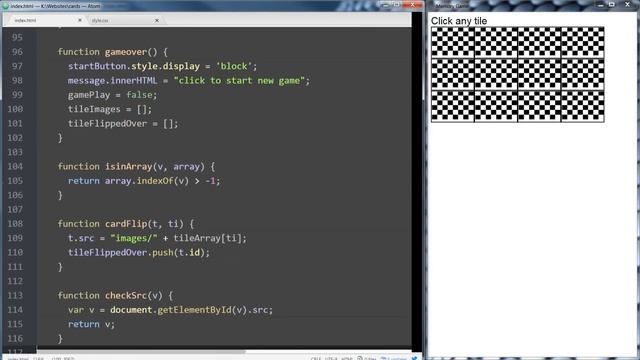Maximize the Memory Game window
This screenshot has height=360, width=640.
pyautogui.click(x=612, y=5)
